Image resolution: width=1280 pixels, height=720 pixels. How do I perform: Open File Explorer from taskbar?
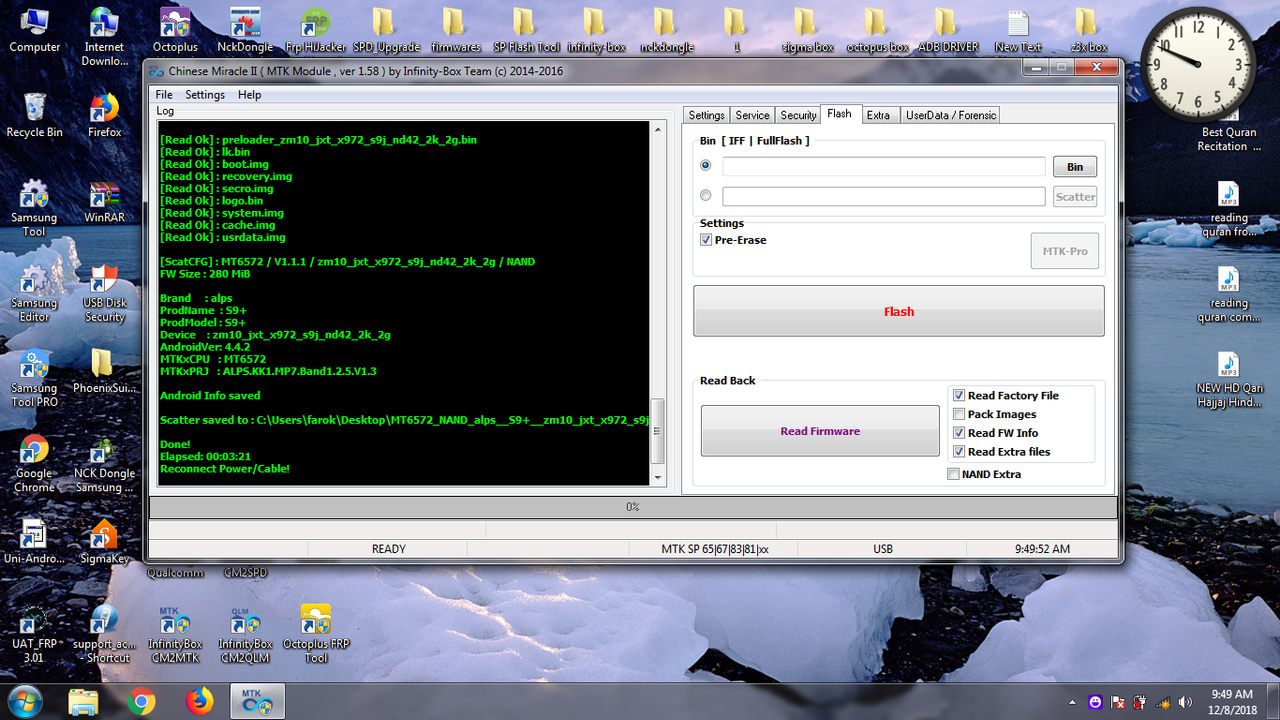coord(84,701)
